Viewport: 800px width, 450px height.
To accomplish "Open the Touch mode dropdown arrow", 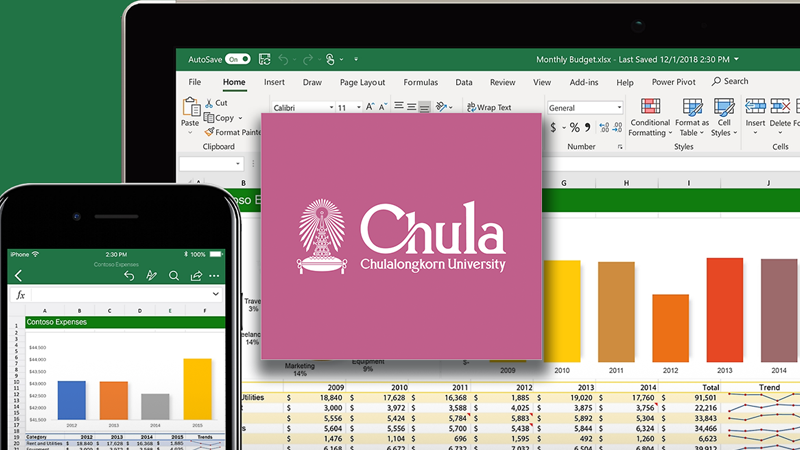I will click(341, 60).
